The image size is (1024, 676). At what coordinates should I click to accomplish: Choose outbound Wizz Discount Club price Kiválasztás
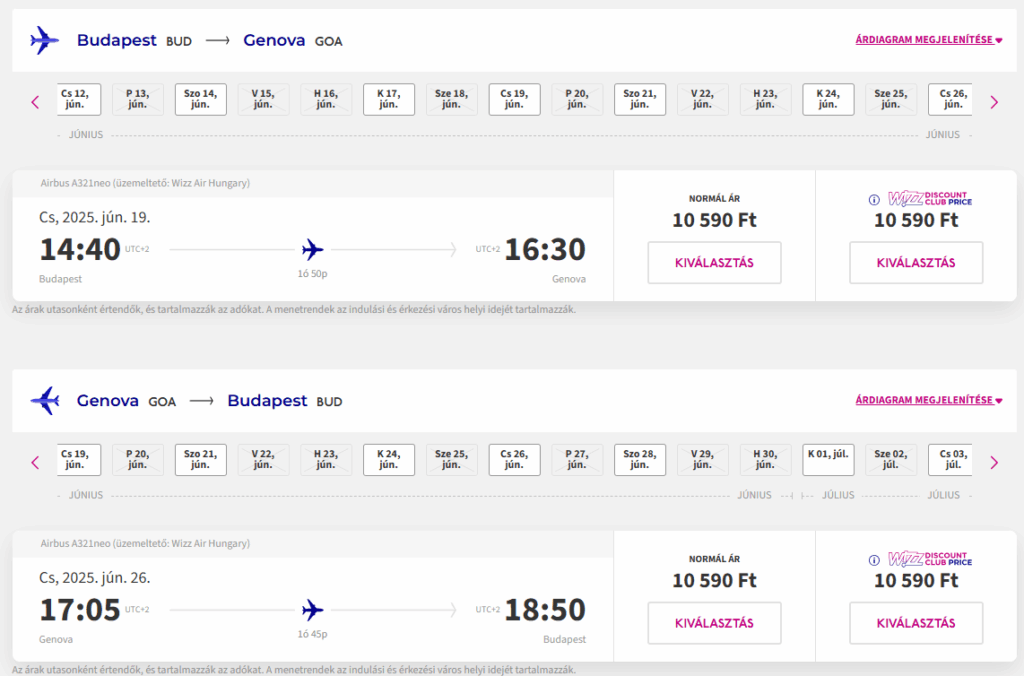pyautogui.click(x=916, y=263)
